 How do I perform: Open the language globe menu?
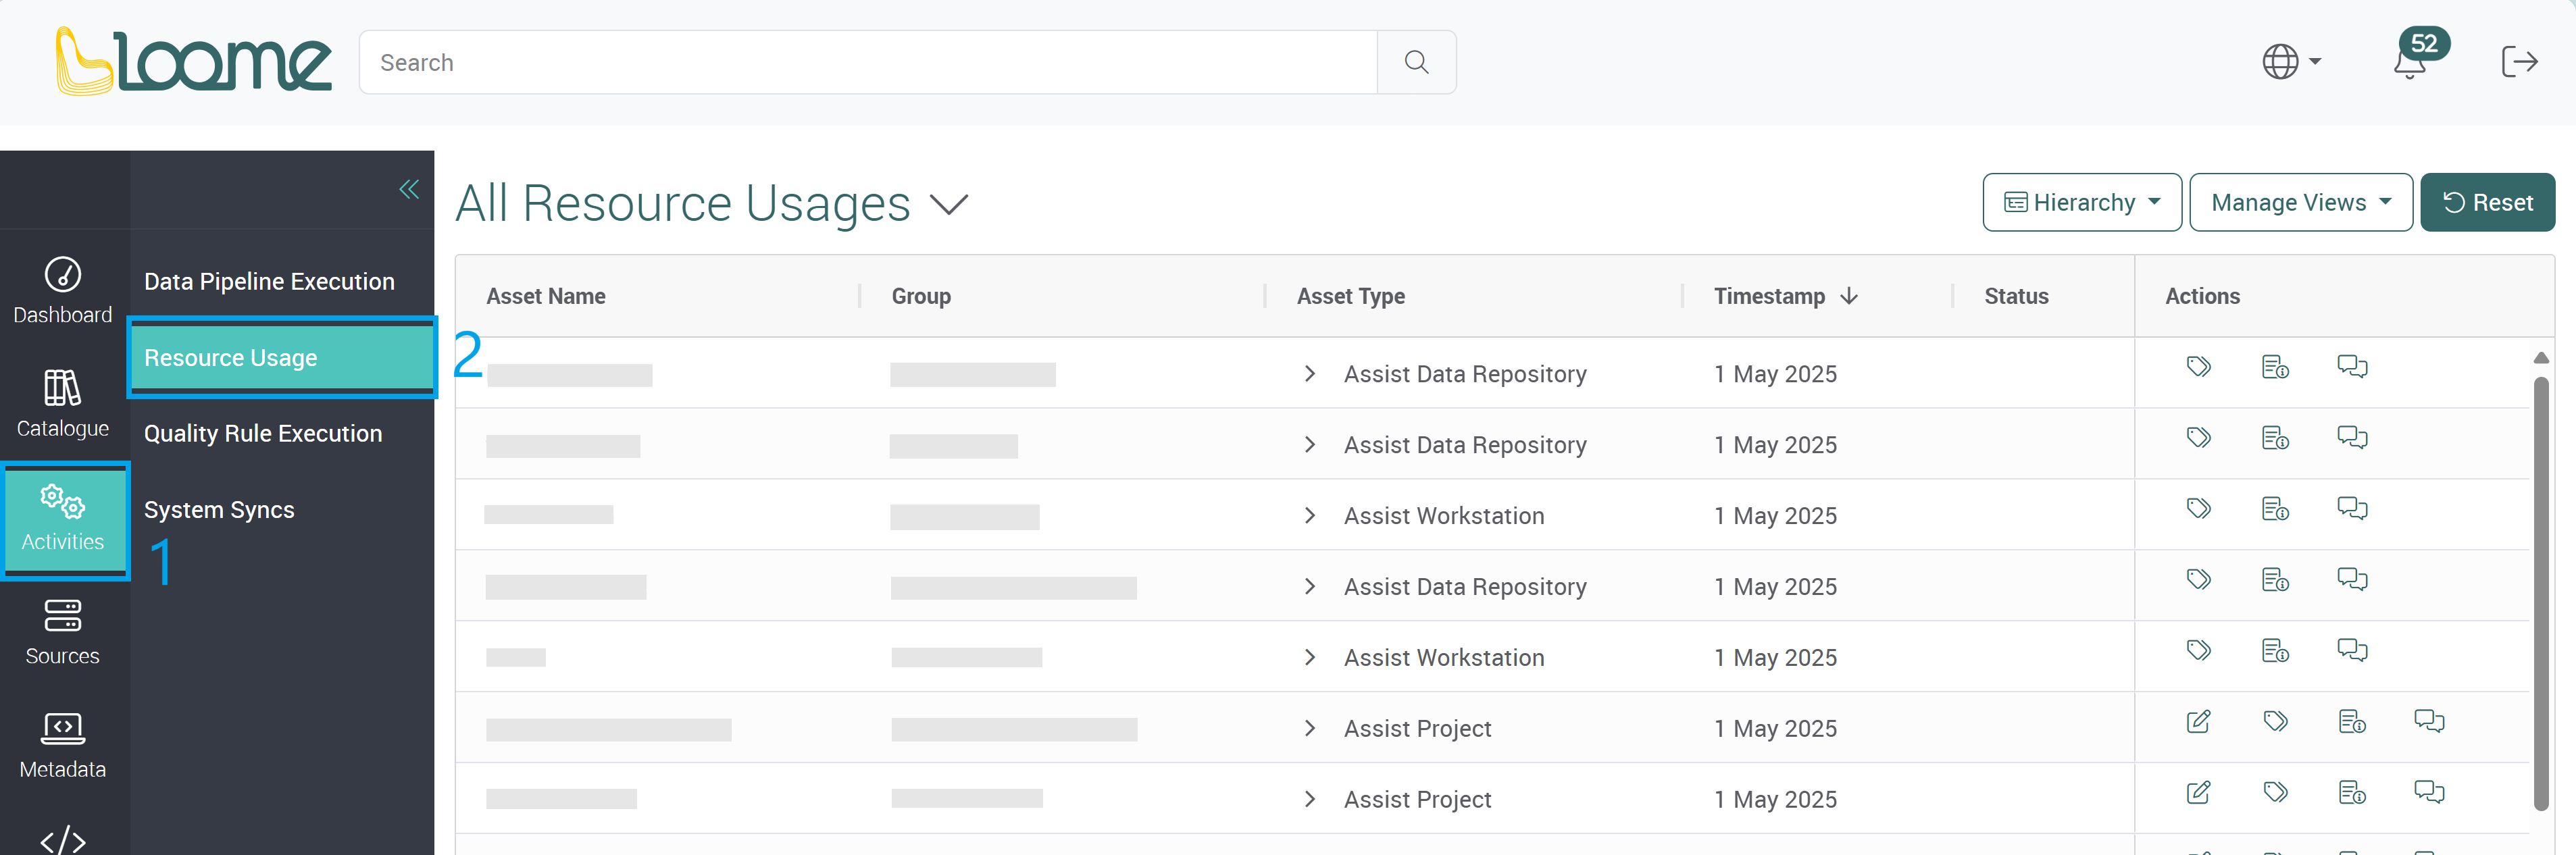2291,62
